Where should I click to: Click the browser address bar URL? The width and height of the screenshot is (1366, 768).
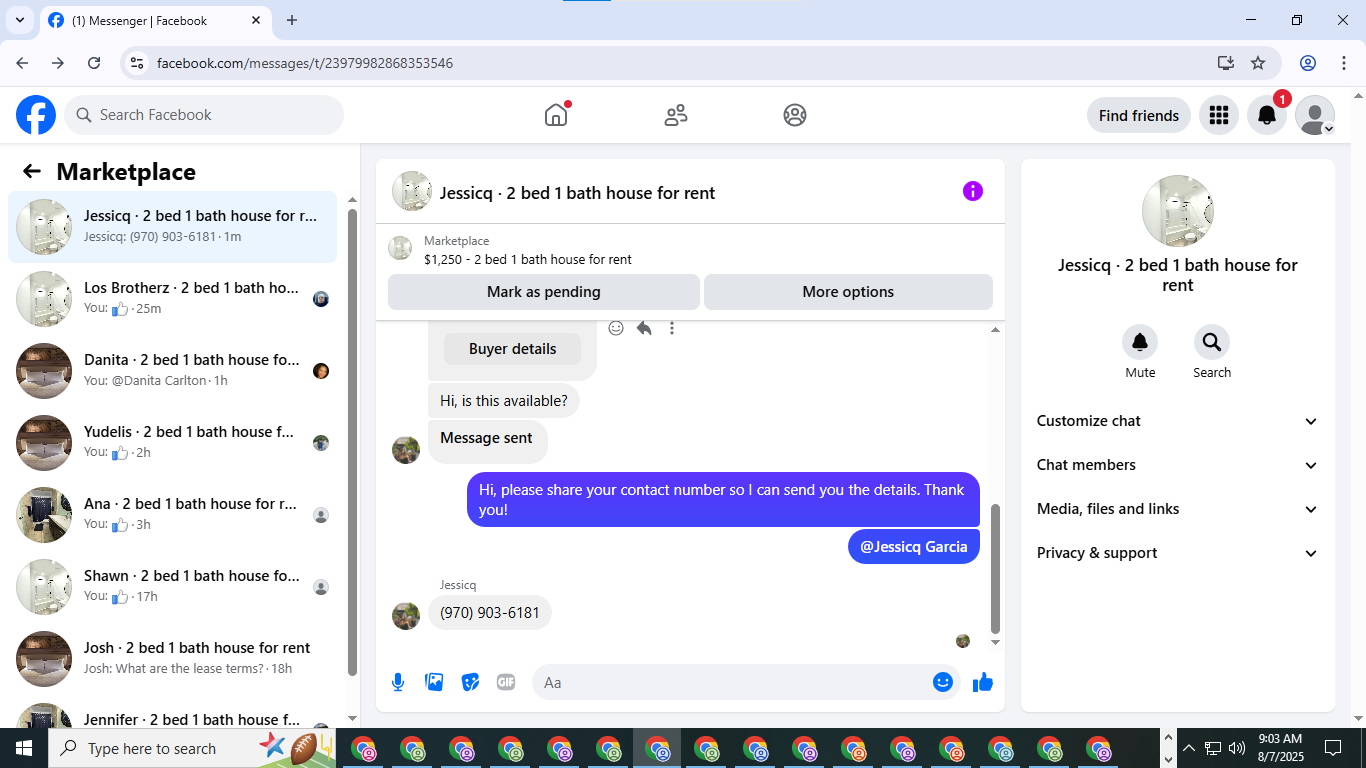pyautogui.click(x=305, y=63)
